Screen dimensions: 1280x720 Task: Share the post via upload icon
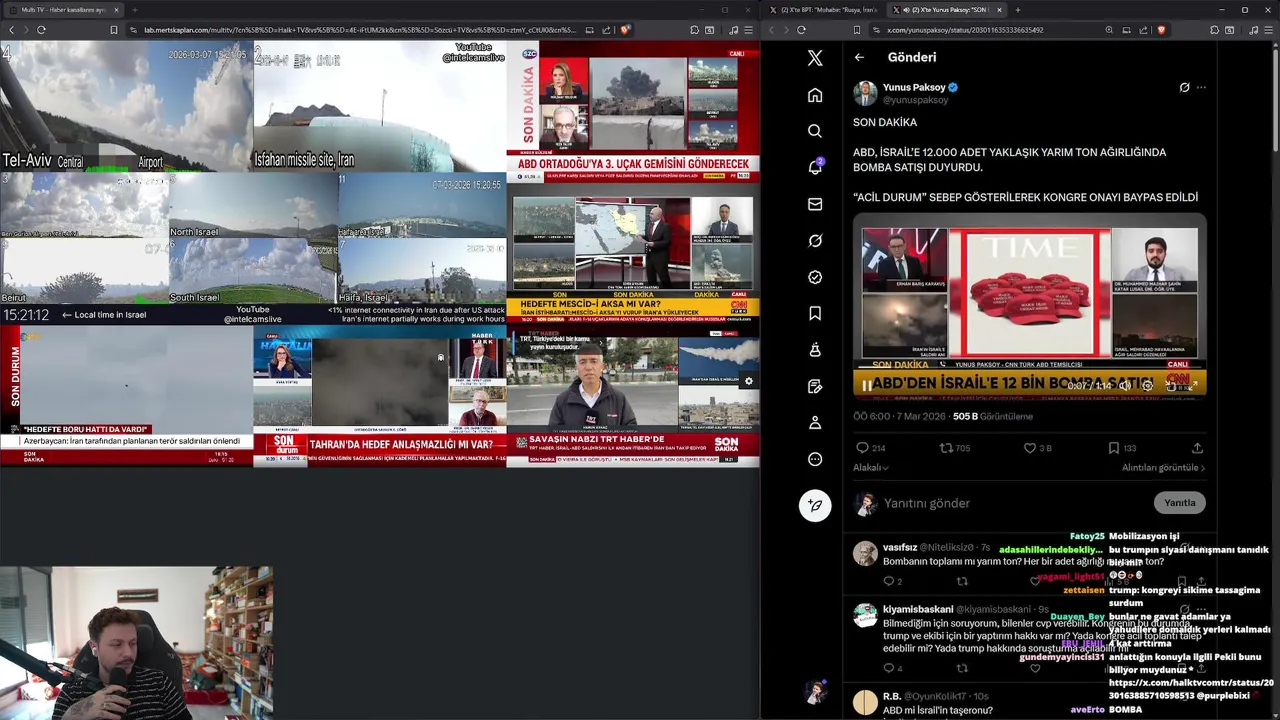[1197, 448]
